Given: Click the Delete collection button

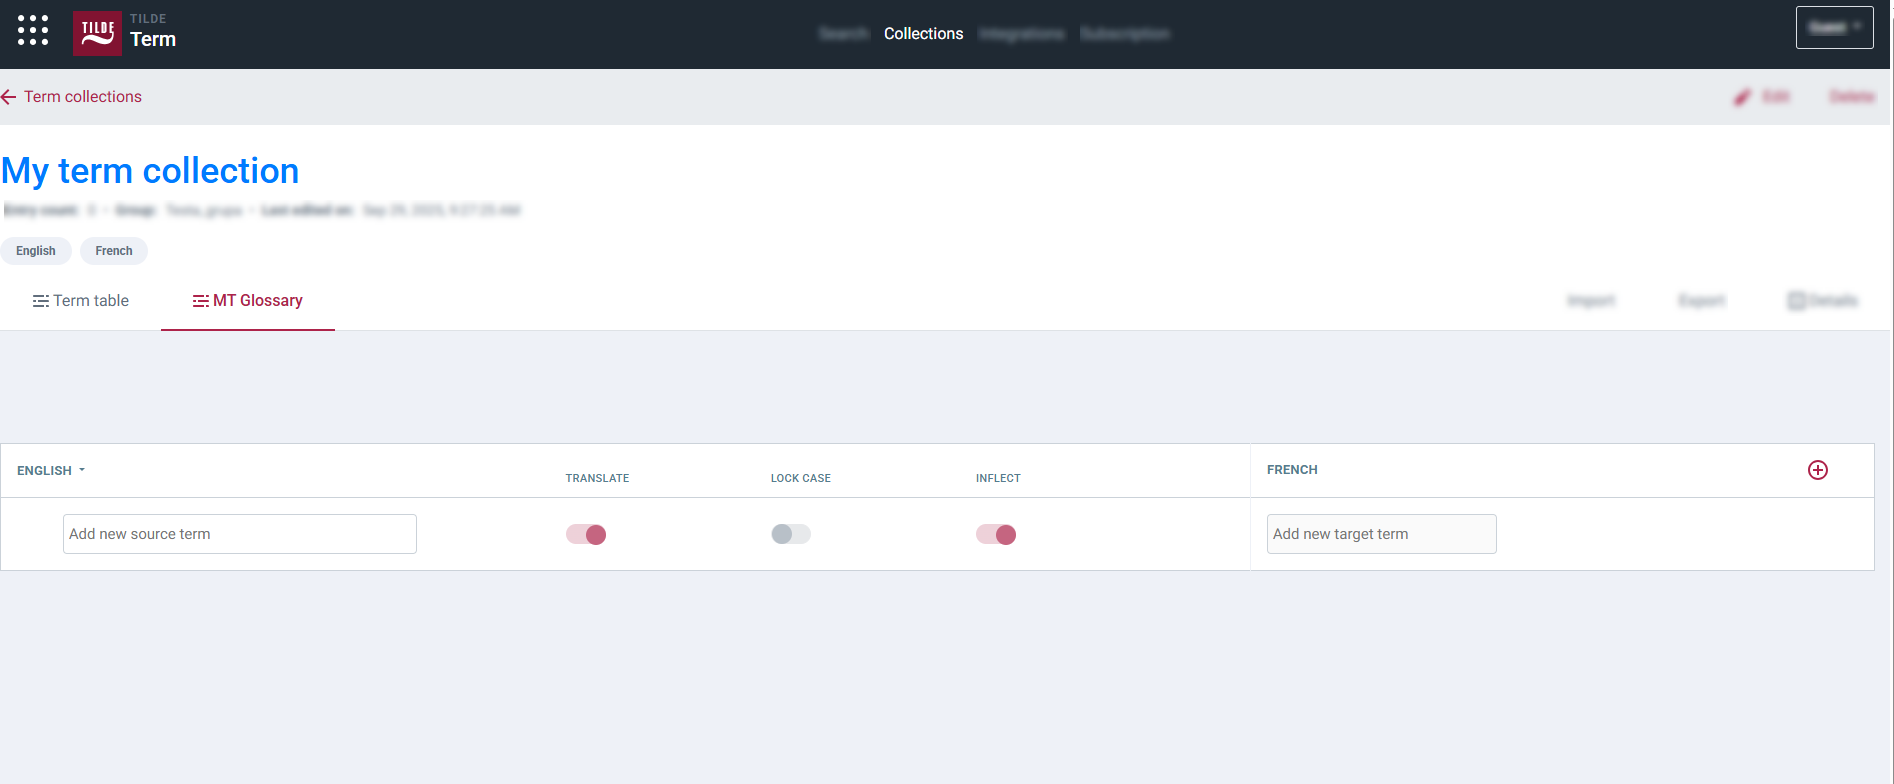Looking at the screenshot, I should tap(1852, 97).
